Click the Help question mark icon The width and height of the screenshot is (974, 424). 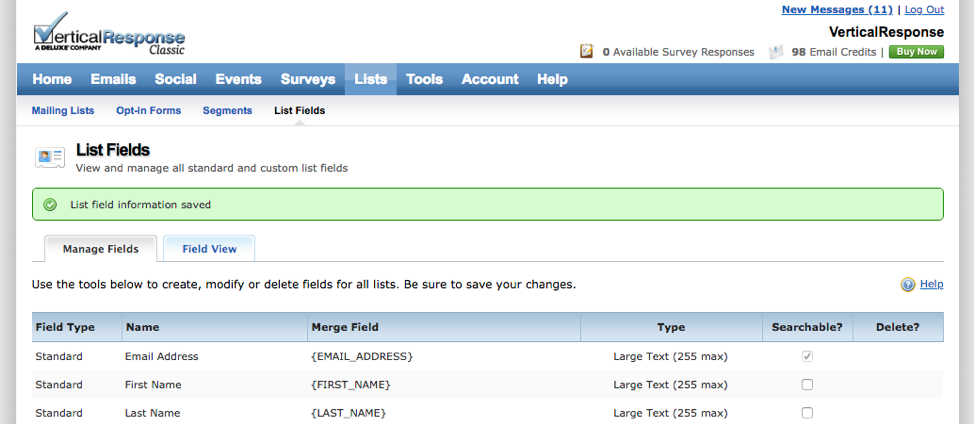click(x=908, y=284)
